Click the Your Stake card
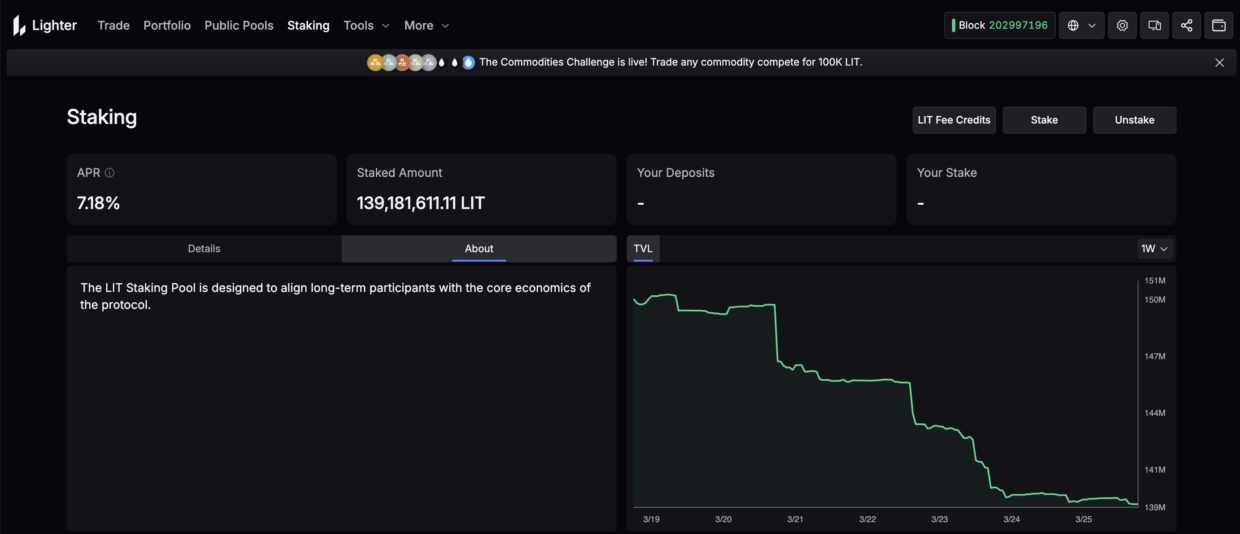This screenshot has height=534, width=1240. [1041, 189]
